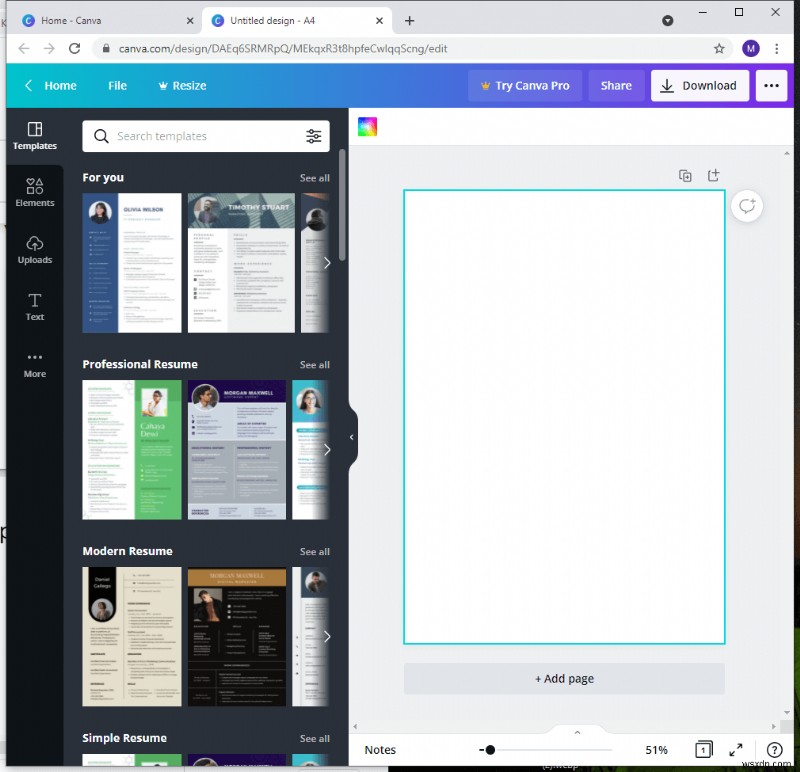Click the template panel vertical scrollbar

[x=342, y=206]
